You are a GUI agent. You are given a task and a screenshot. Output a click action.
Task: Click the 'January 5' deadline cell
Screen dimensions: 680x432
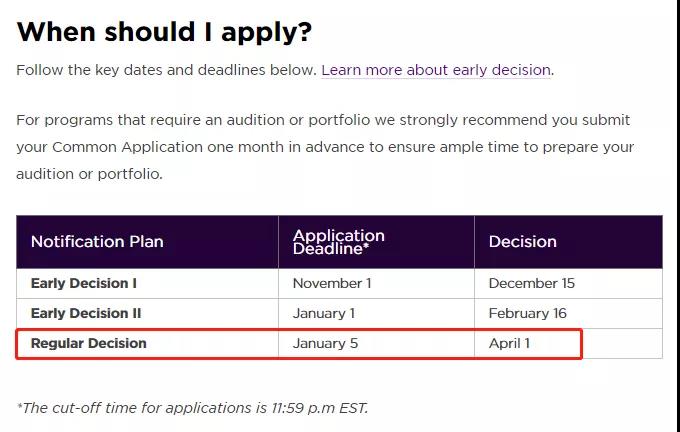(324, 343)
